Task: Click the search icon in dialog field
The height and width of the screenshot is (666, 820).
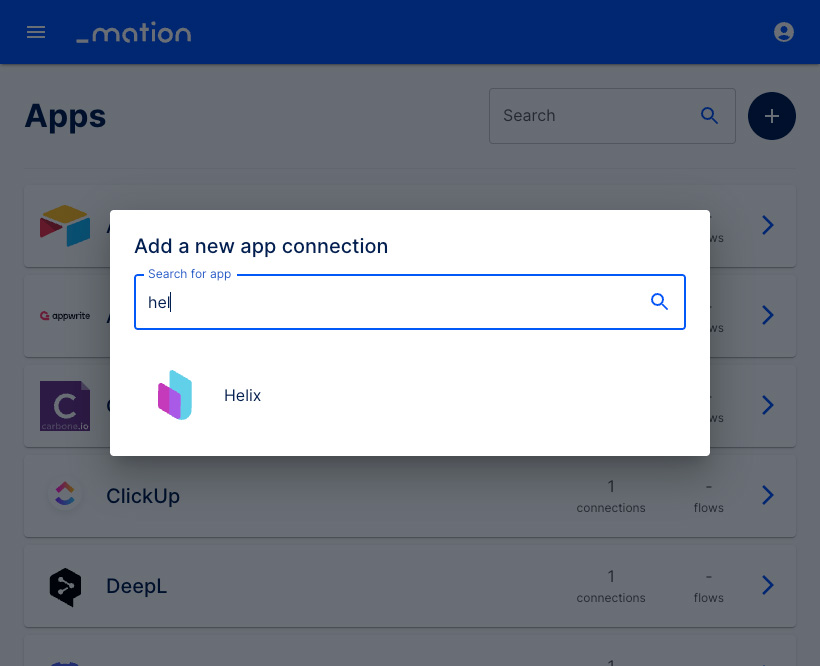Action: (659, 302)
